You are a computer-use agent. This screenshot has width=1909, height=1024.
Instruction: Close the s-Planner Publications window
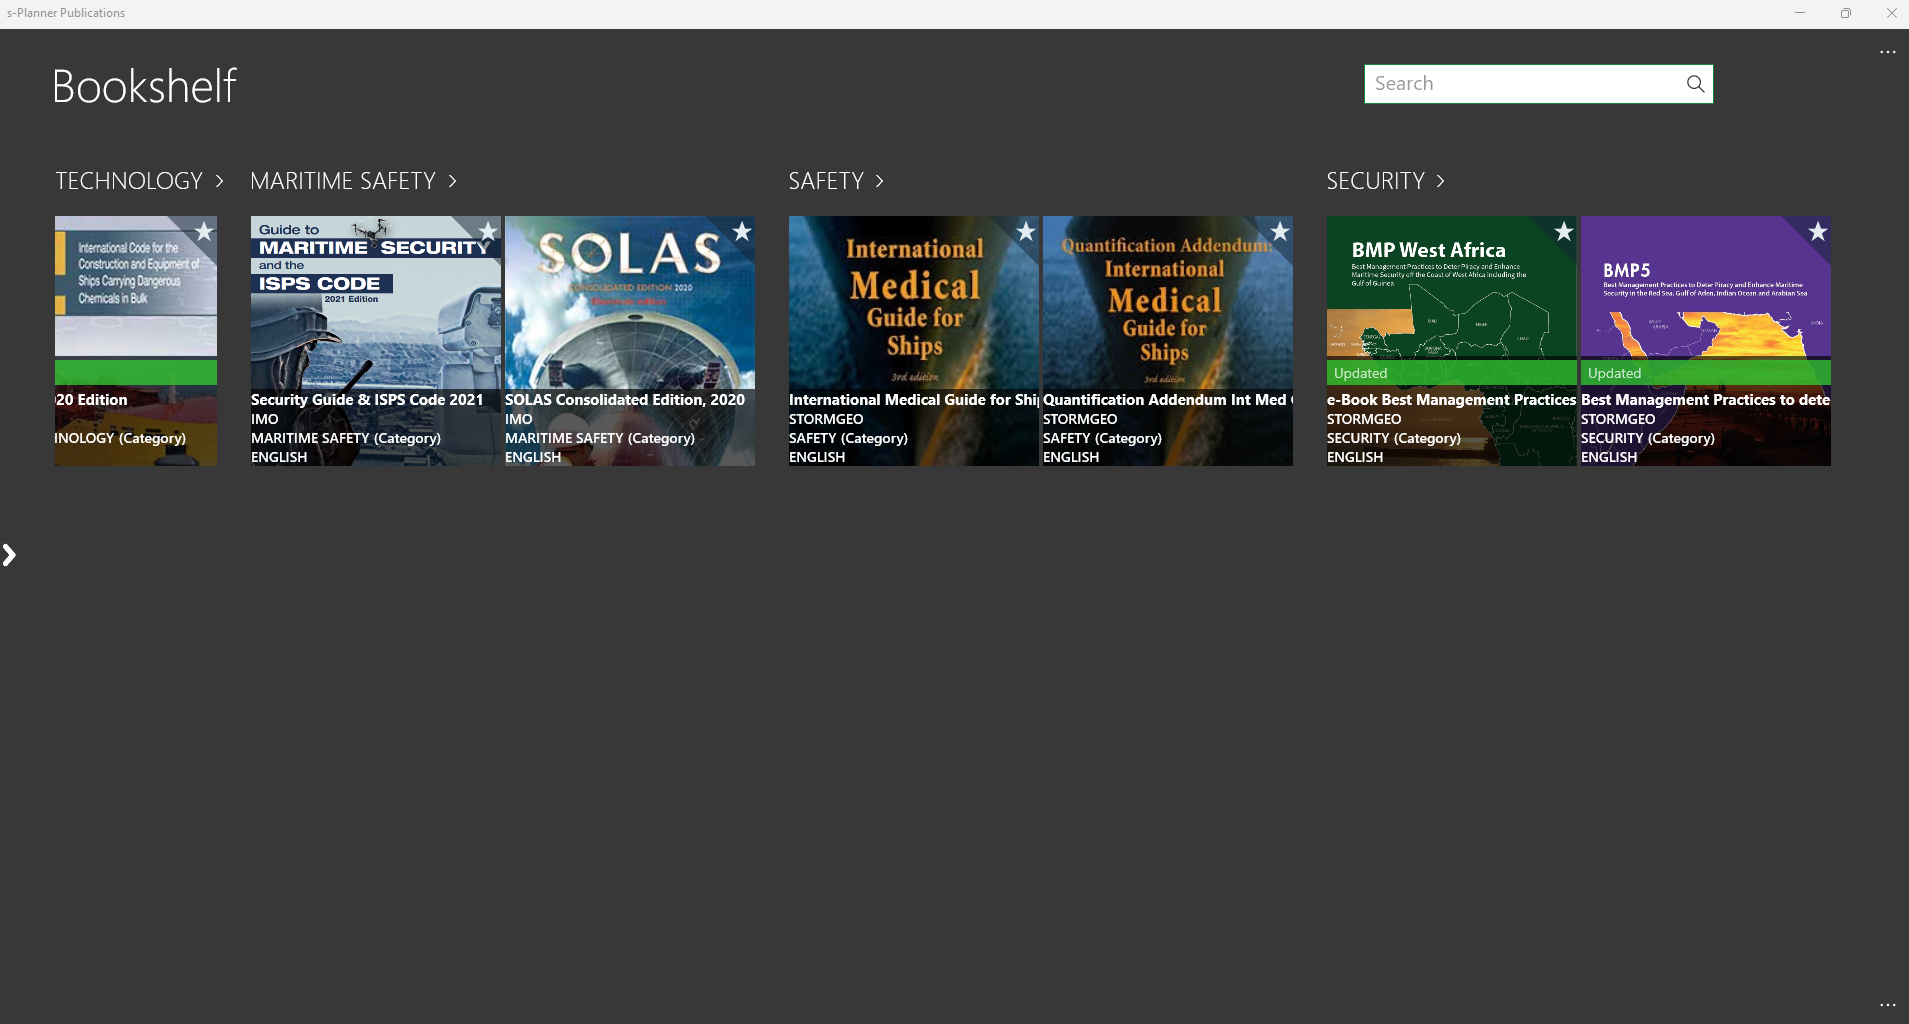tap(1891, 13)
